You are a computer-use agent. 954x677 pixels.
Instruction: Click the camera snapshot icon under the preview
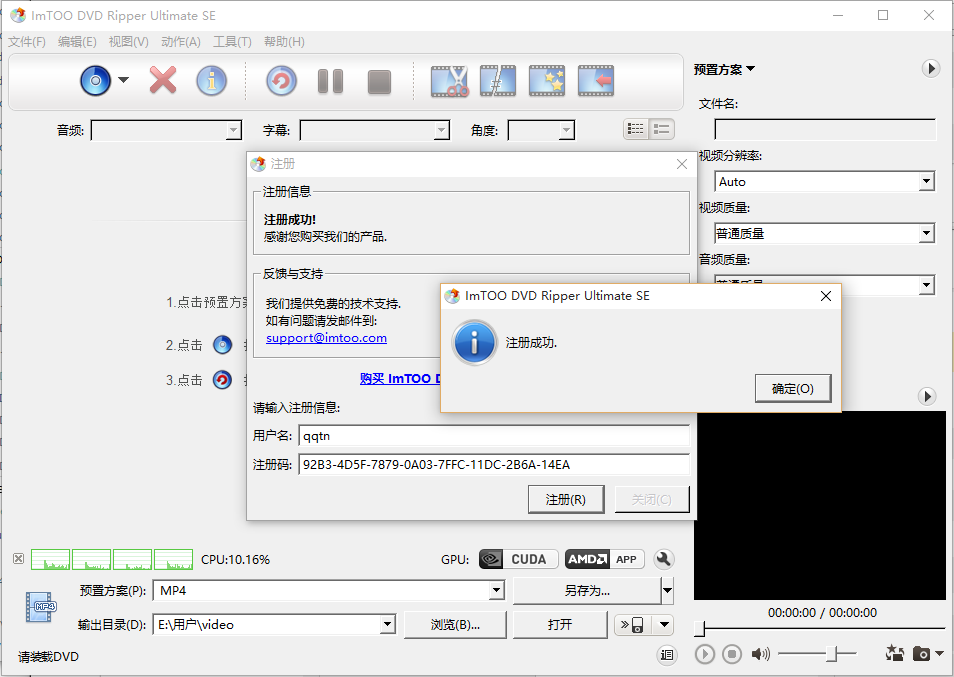click(x=920, y=654)
